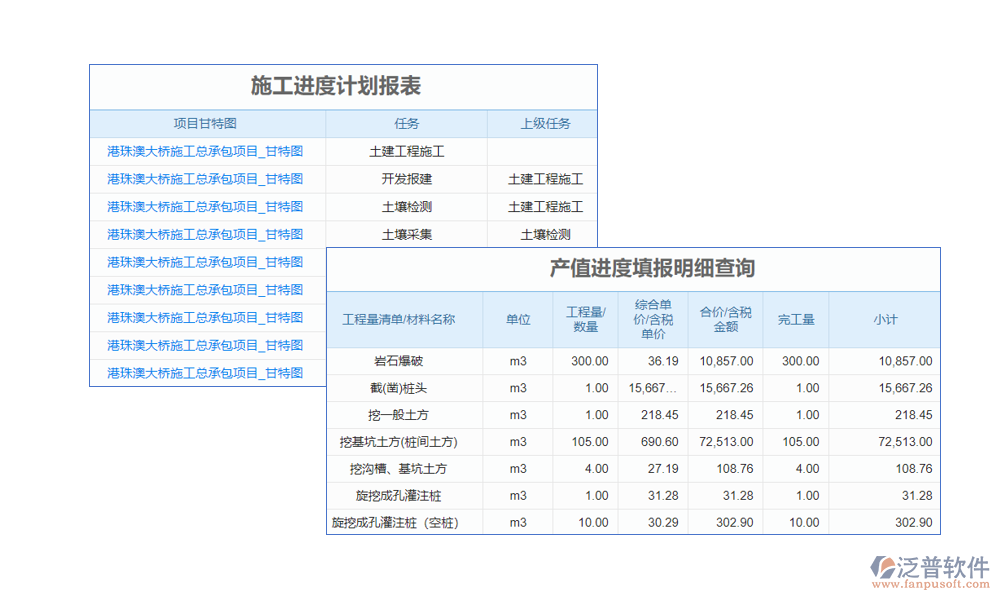Viewport: 1000px width, 600px height.
Task: Open the Gantt link in the 土壤检测 row
Action: (x=205, y=207)
